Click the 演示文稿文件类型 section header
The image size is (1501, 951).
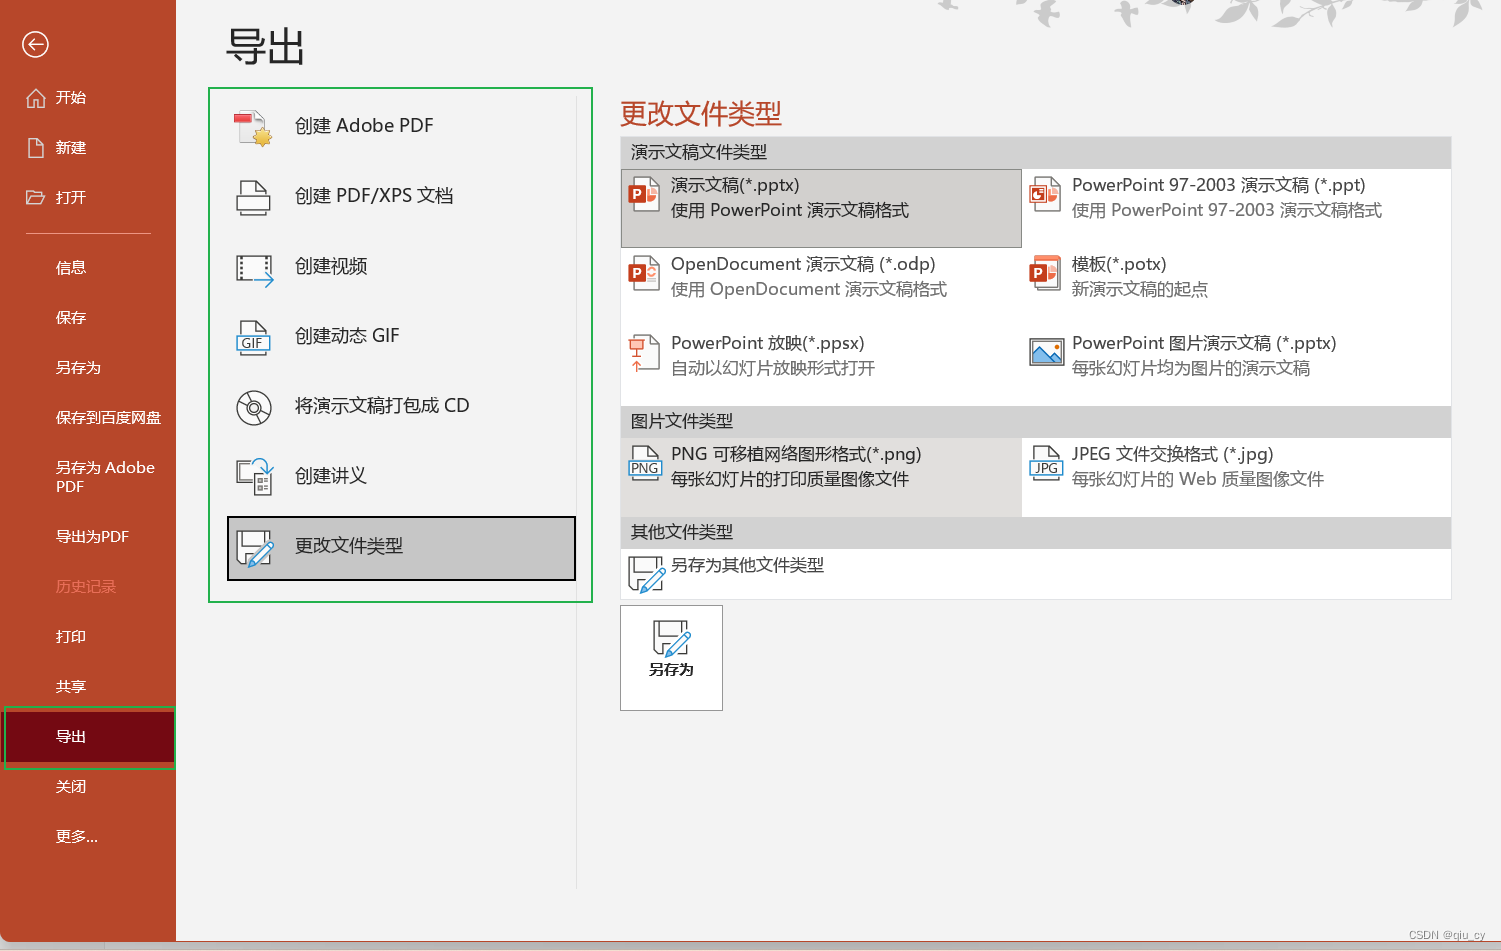click(1035, 153)
